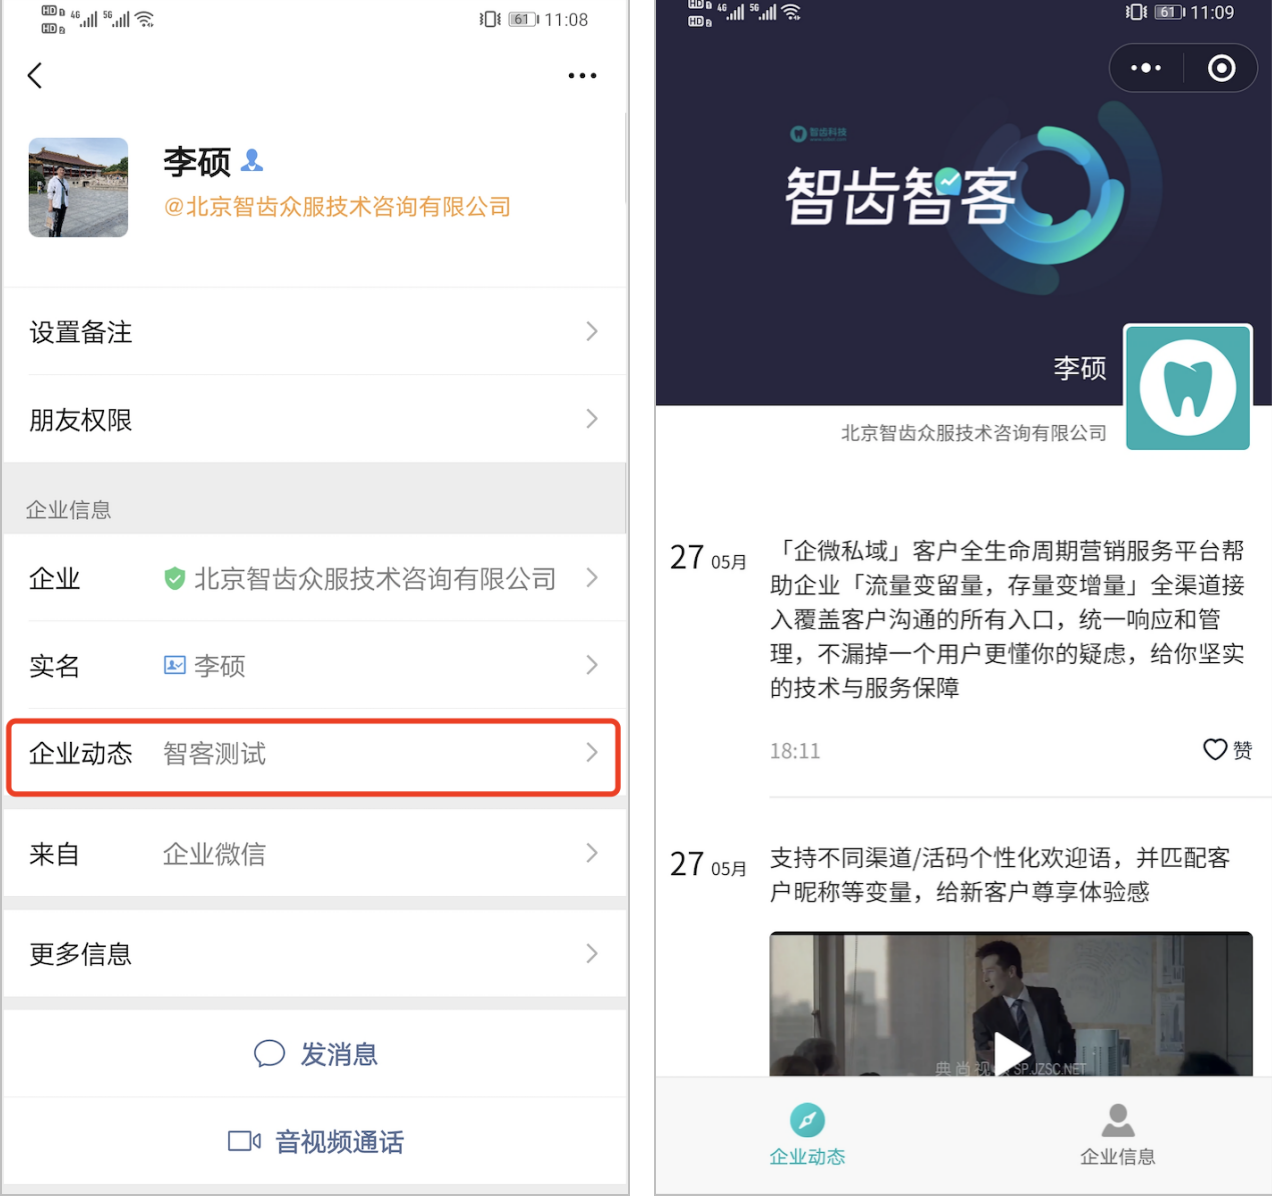The image size is (1272, 1196).
Task: Tap the 18:11 timestamp
Action: click(x=795, y=751)
